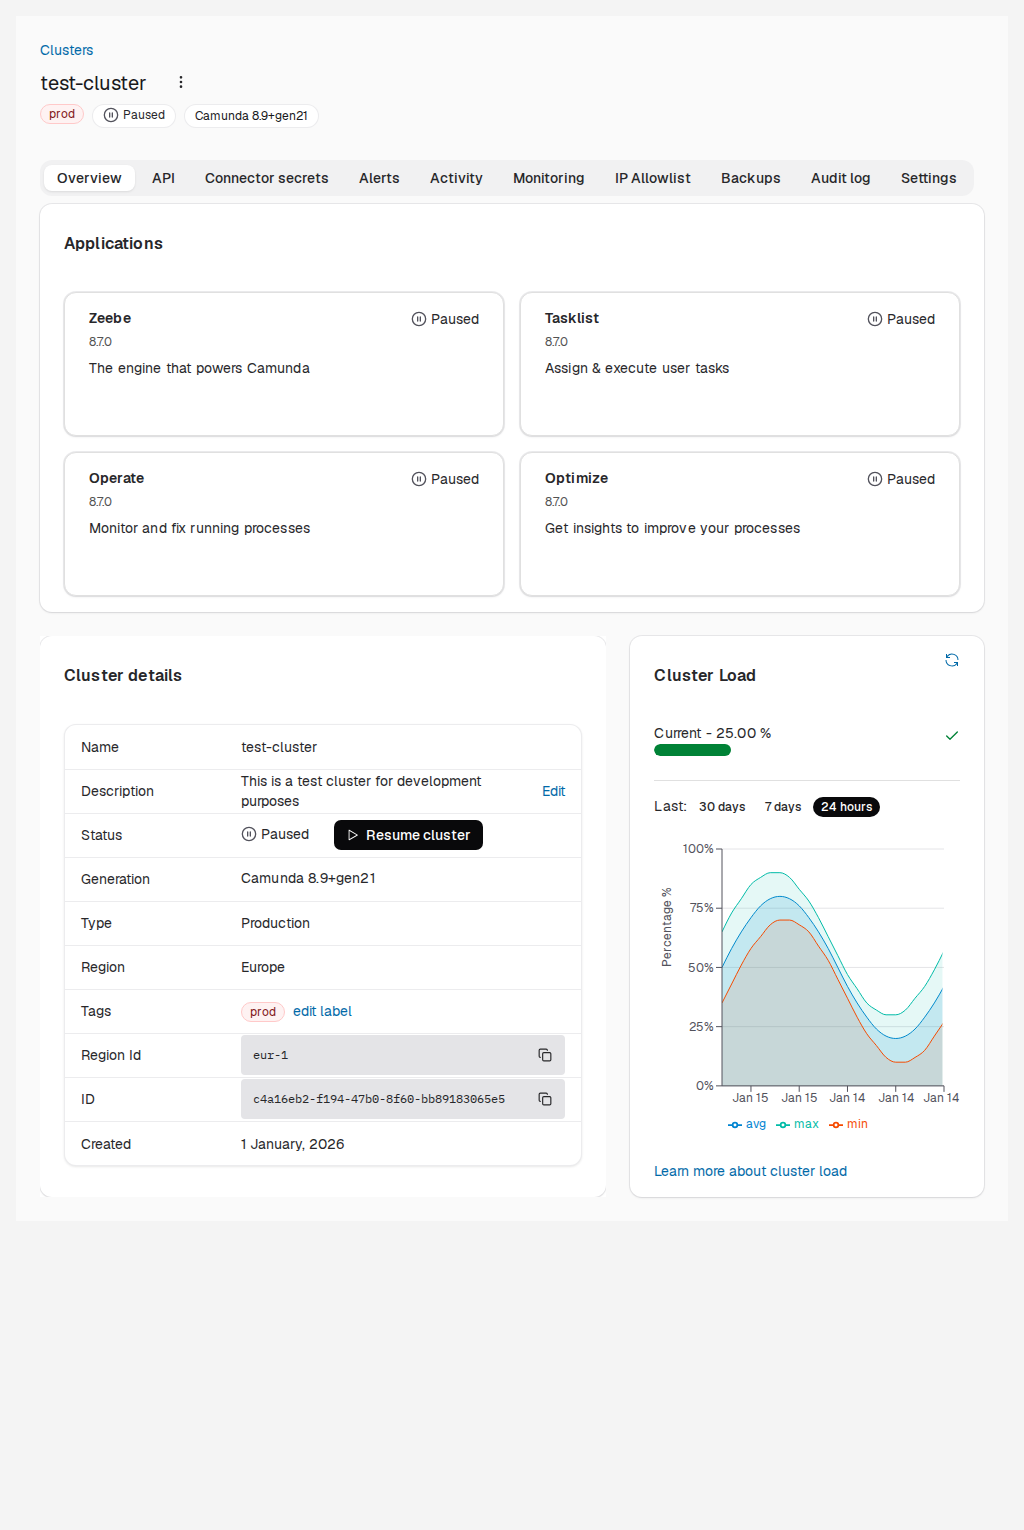Select the 24 hours load range
1024x1530 pixels.
(847, 807)
